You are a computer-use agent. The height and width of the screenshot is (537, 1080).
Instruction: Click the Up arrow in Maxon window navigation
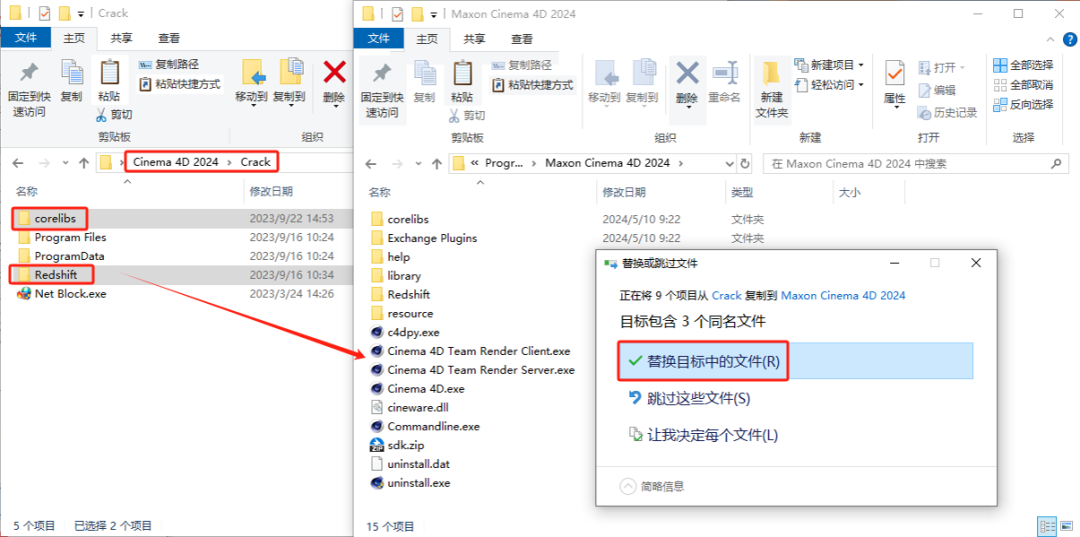436,163
